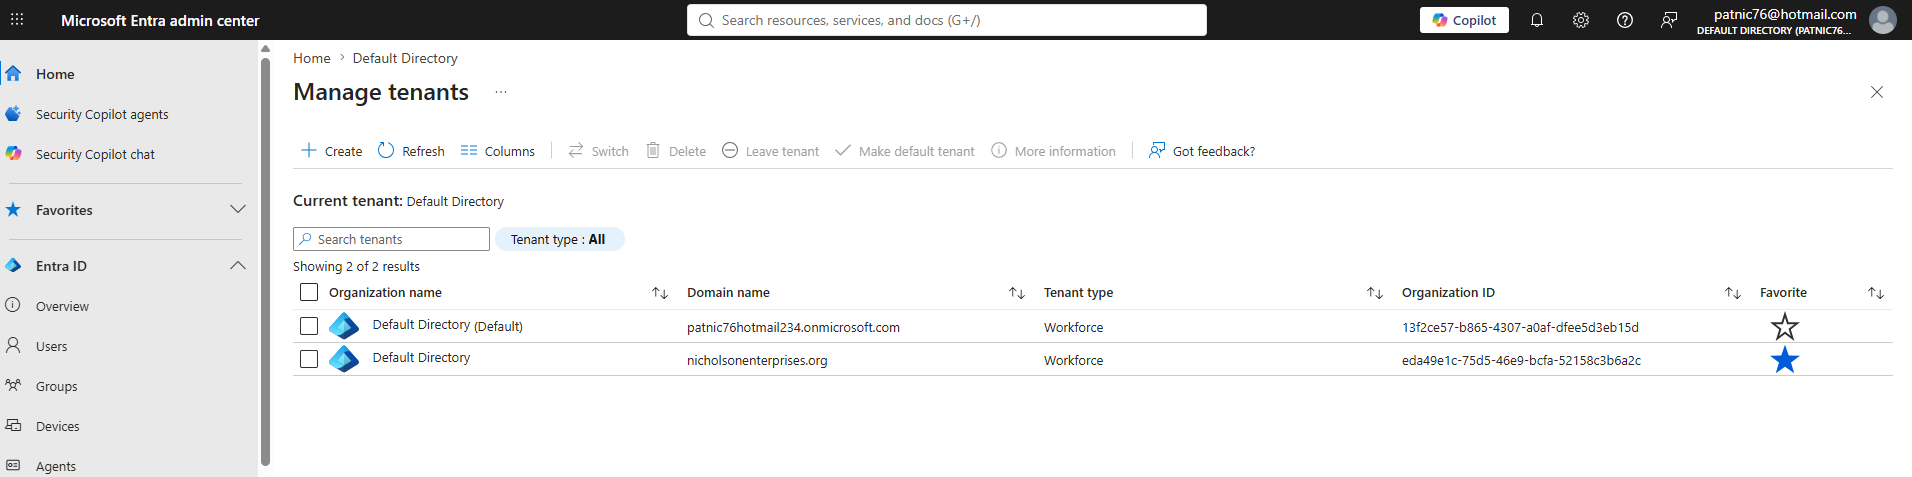The image size is (1912, 477).
Task: Click the Search tenants field
Action: (391, 239)
